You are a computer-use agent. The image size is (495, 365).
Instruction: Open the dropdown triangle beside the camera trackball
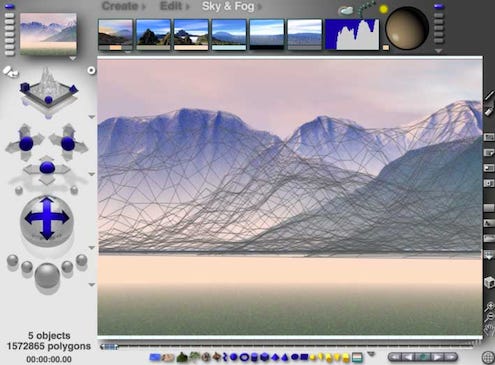pos(92,248)
